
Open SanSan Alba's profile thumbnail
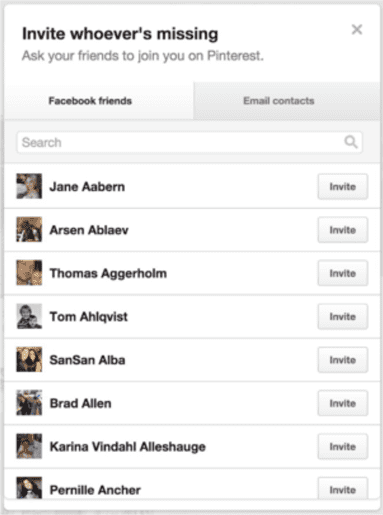pos(29,359)
